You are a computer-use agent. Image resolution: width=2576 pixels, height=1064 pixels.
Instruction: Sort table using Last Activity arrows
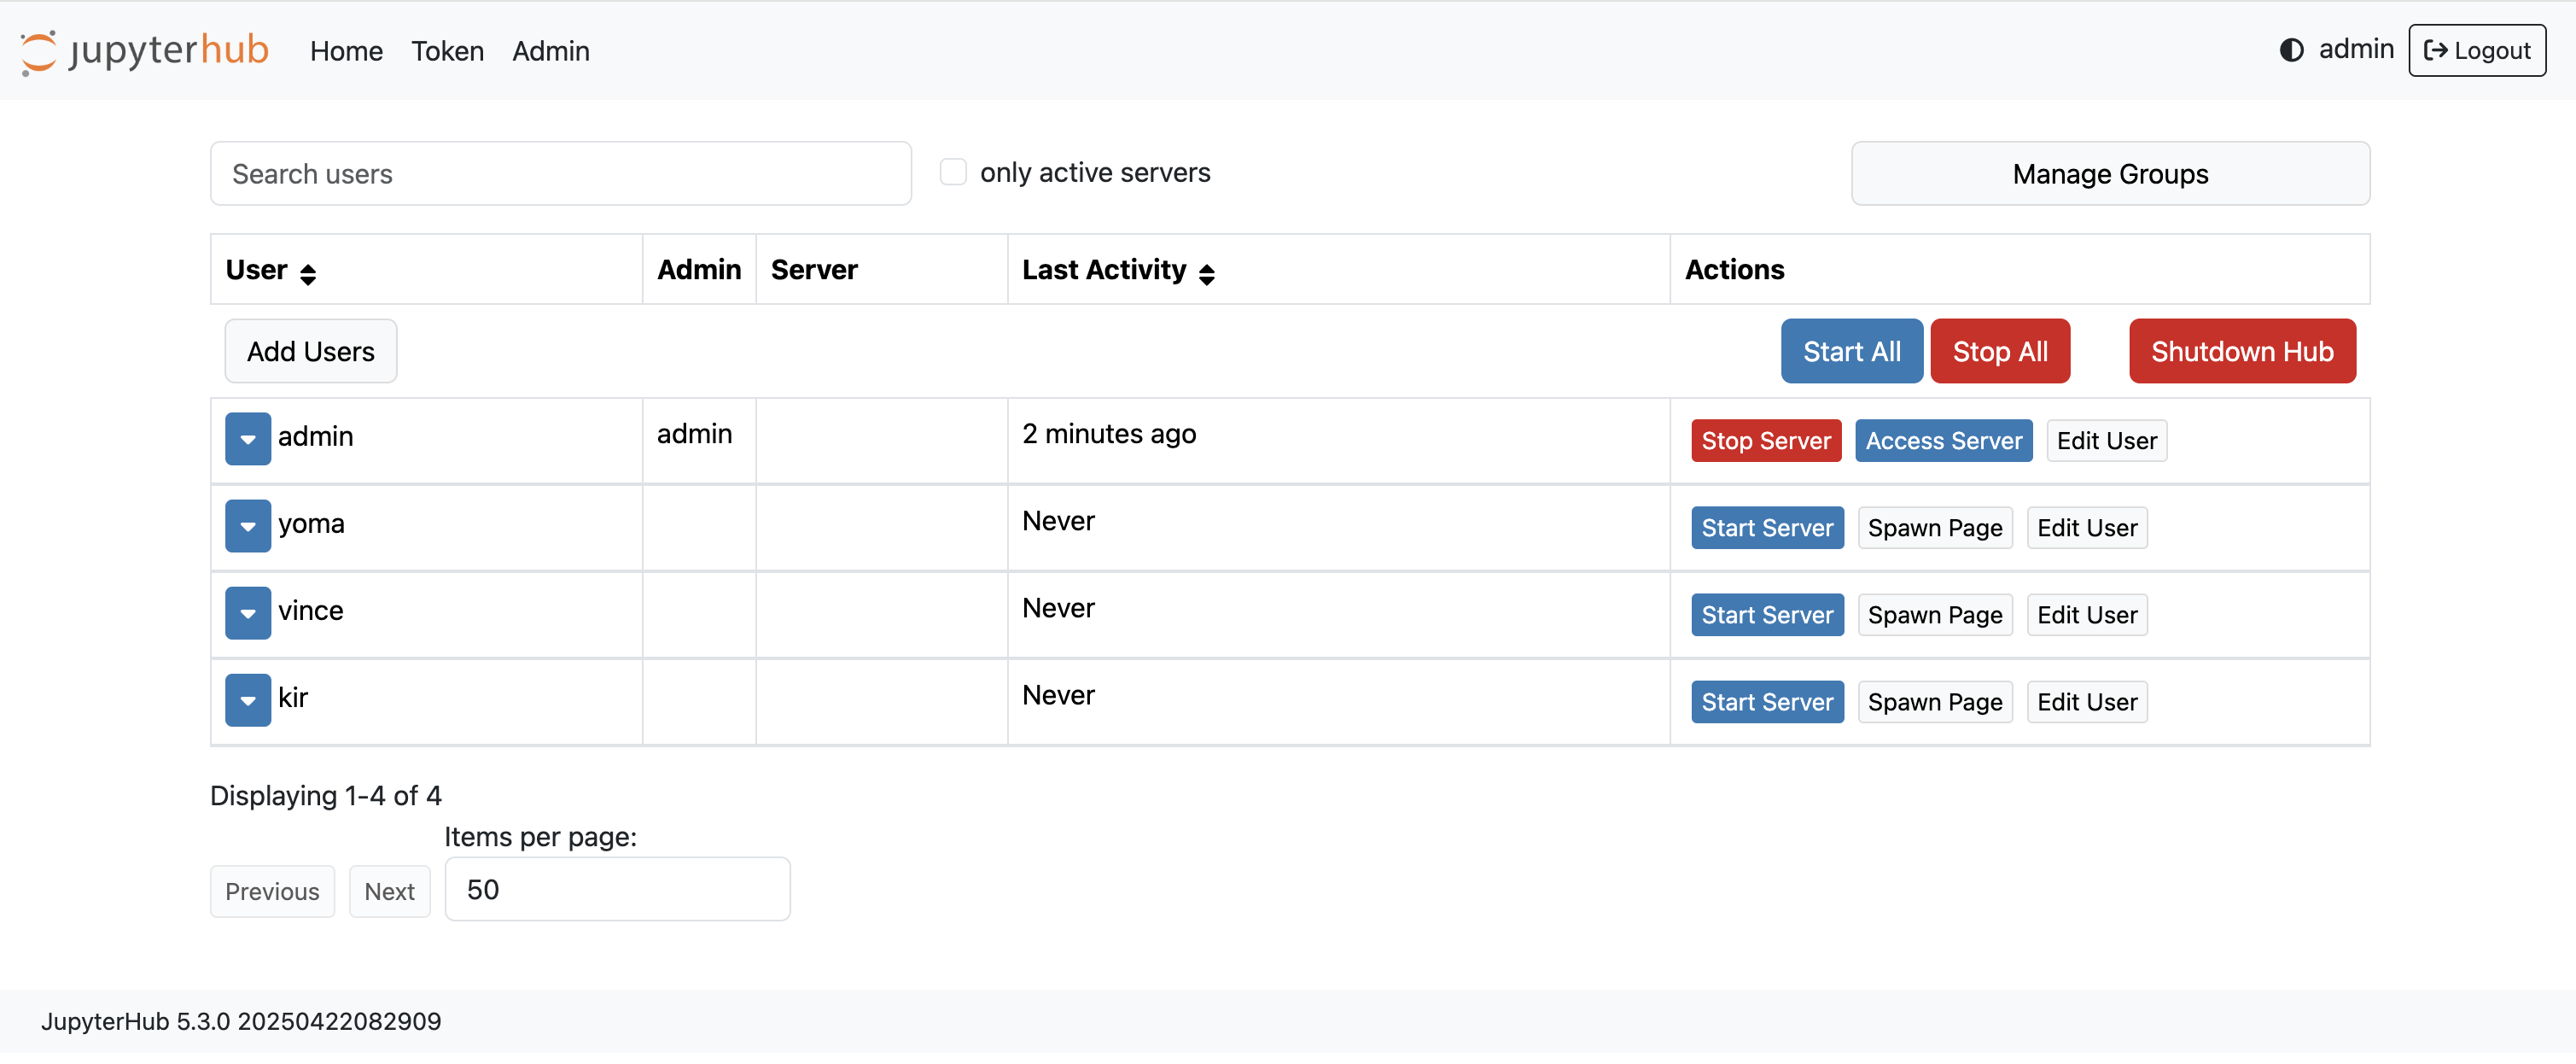1207,271
